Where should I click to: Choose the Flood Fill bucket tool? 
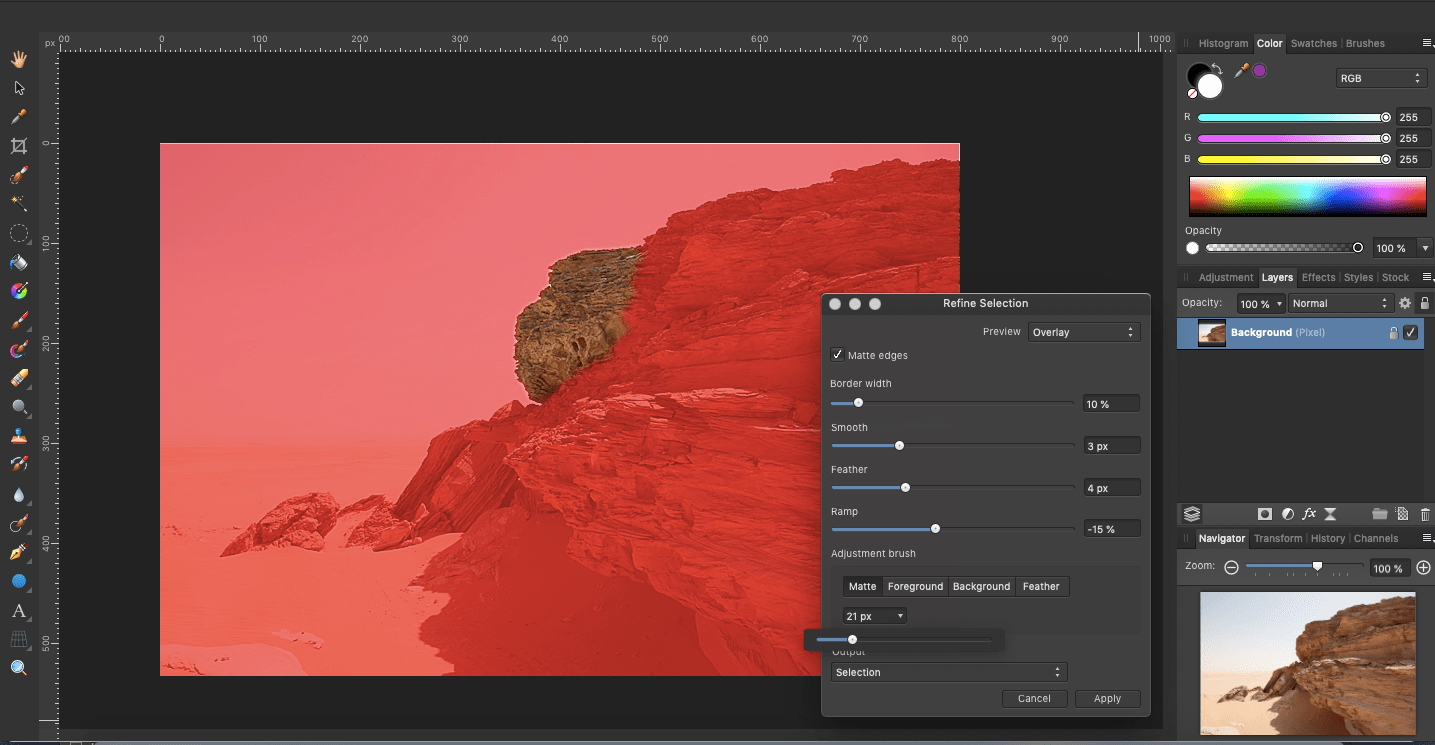point(18,263)
